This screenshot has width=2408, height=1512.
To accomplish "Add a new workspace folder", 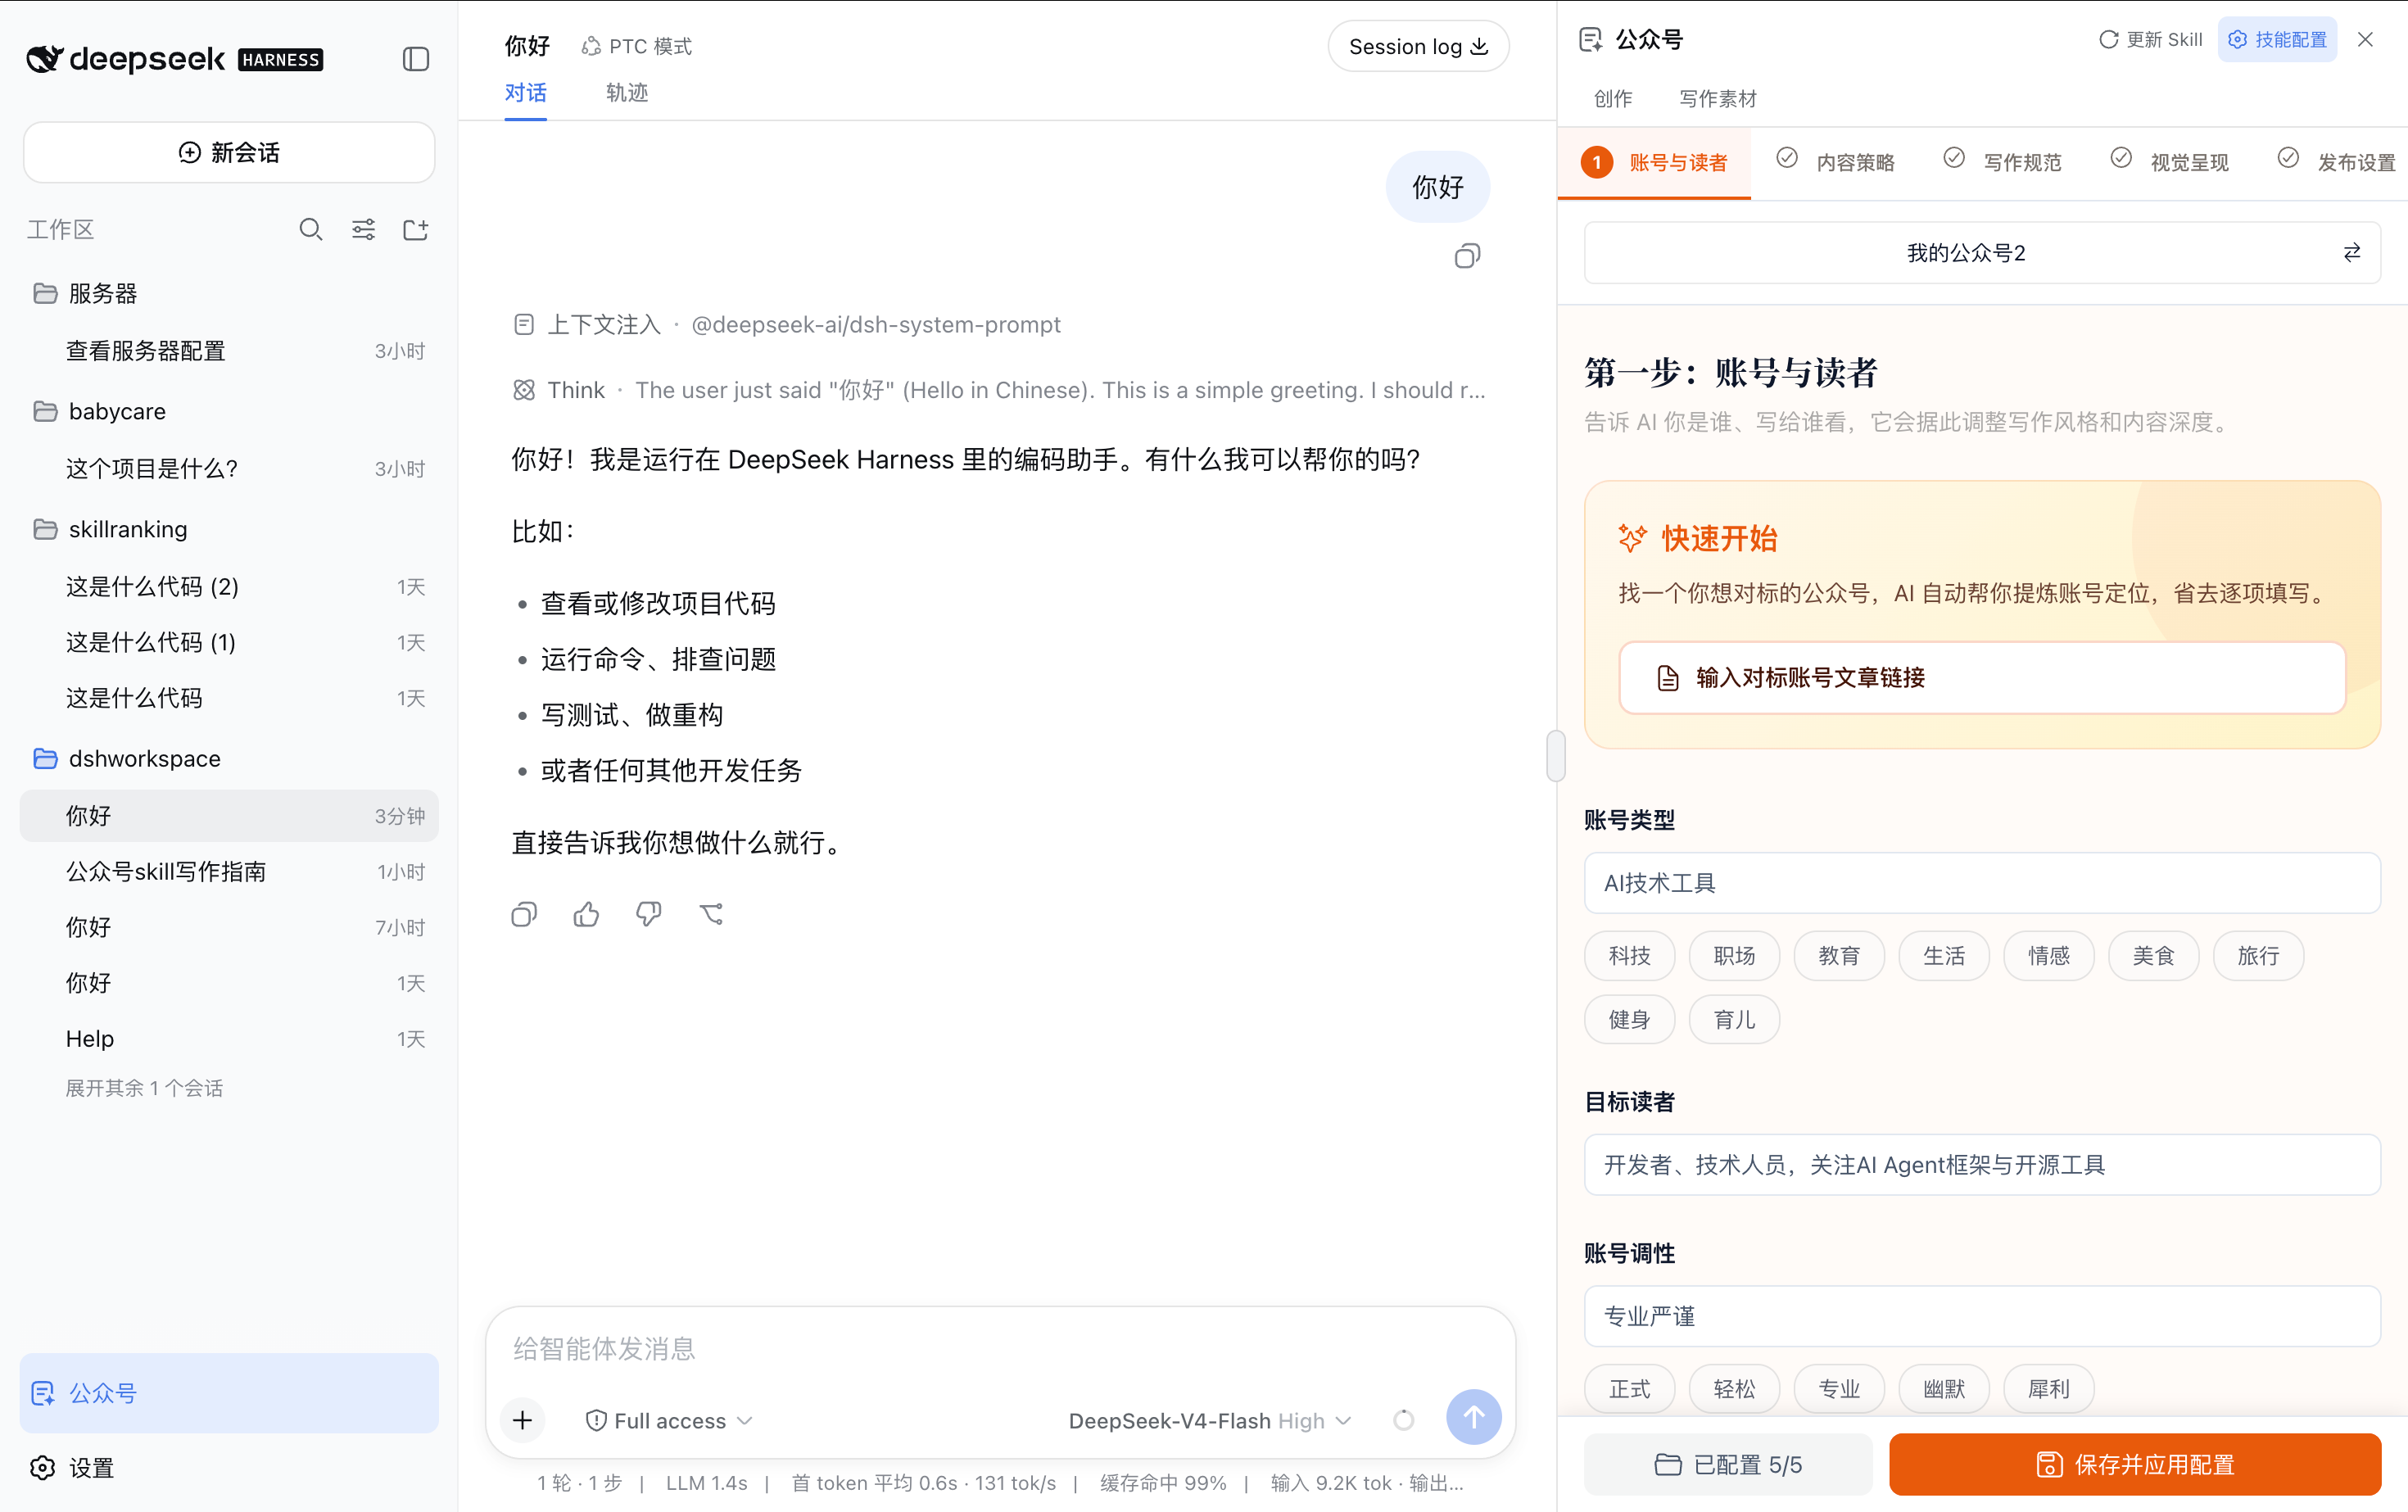I will coord(416,230).
